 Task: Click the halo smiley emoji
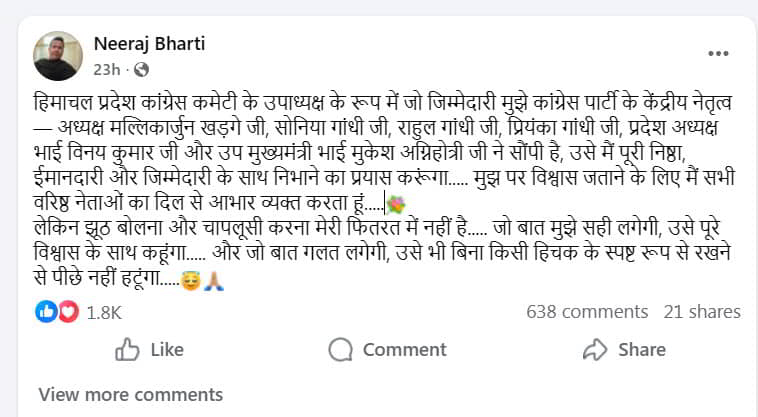click(190, 281)
